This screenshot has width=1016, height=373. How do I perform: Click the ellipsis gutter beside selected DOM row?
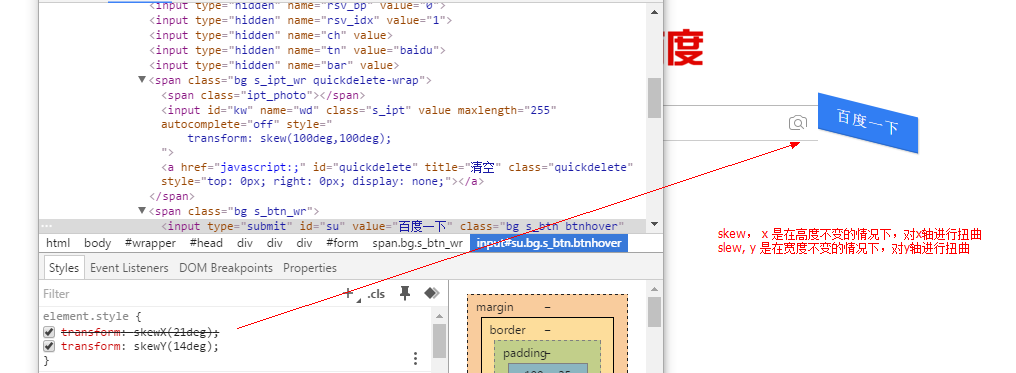[46, 226]
